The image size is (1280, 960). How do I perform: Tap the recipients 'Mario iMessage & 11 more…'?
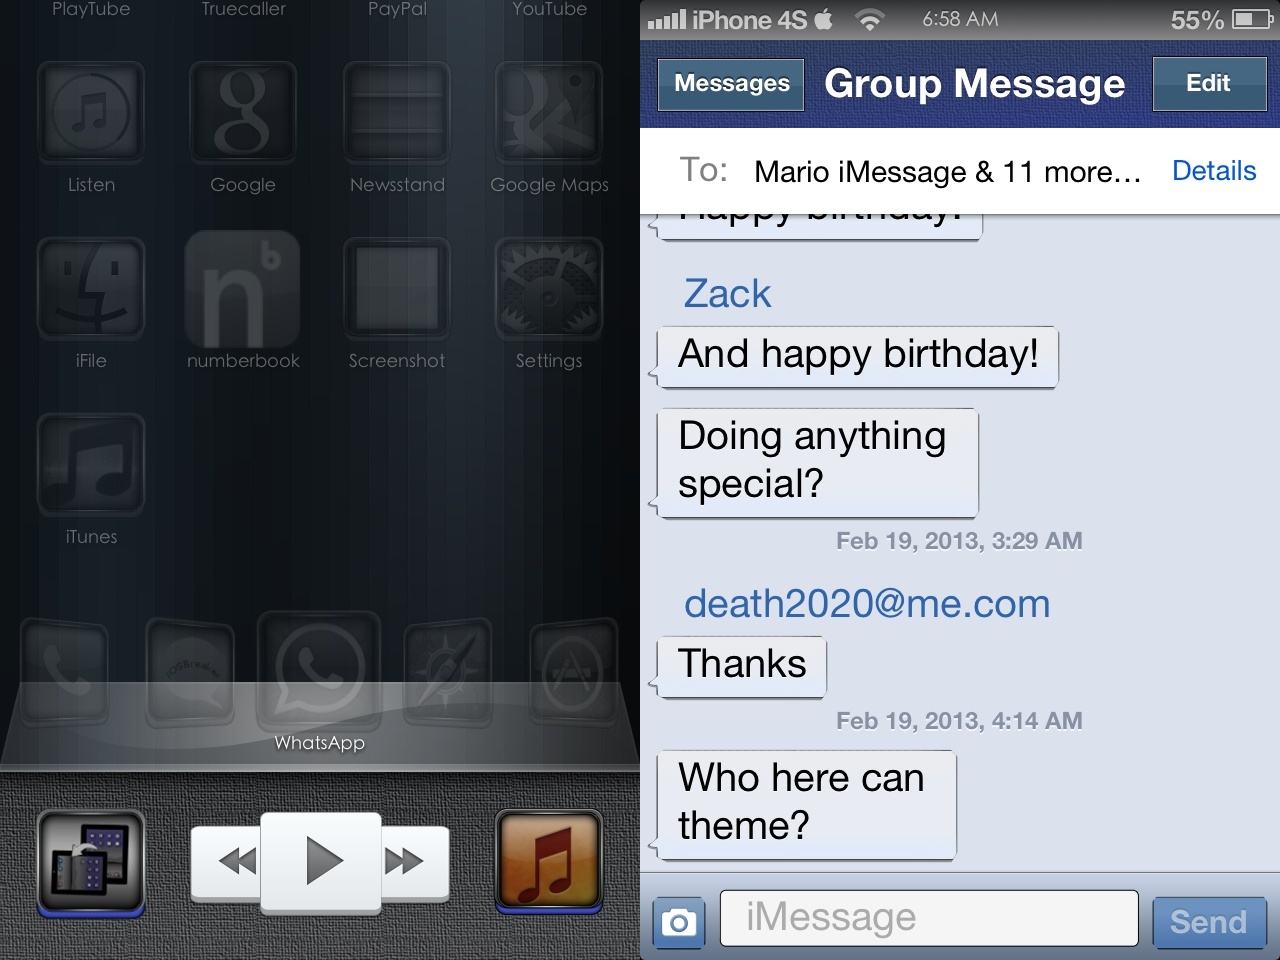tap(948, 172)
